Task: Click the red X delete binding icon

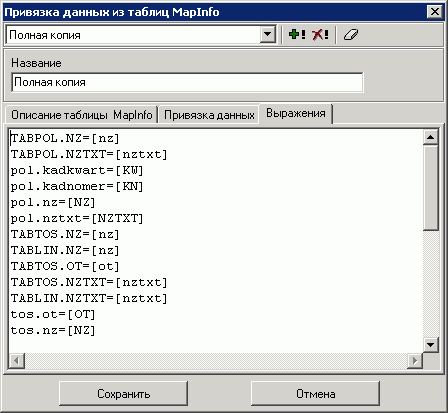Action: 320,34
